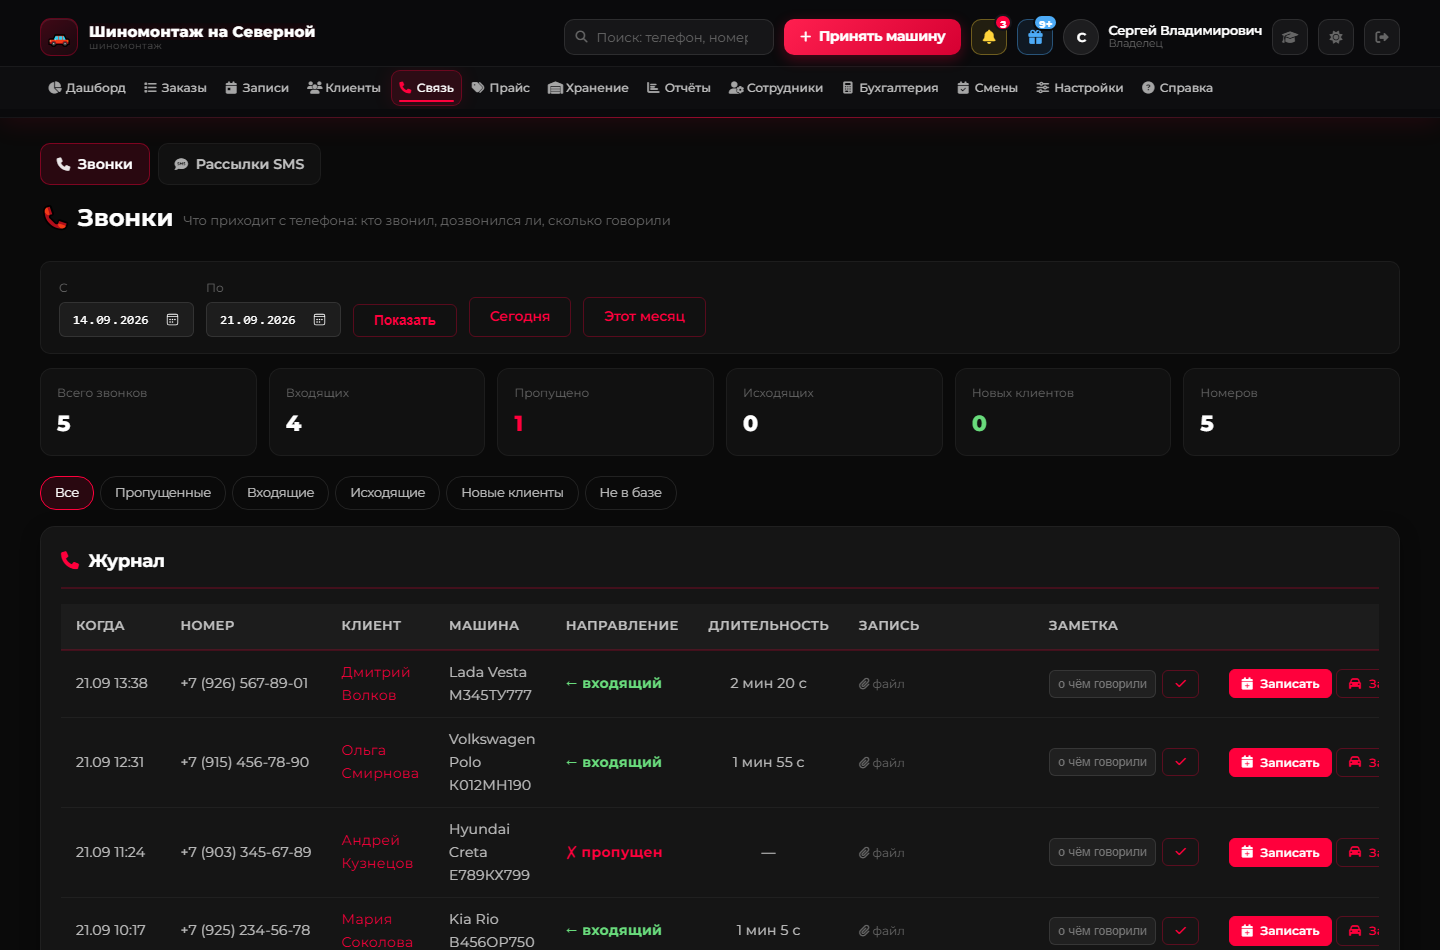This screenshot has width=1440, height=950.
Task: Click the logout icon
Action: click(x=1382, y=37)
